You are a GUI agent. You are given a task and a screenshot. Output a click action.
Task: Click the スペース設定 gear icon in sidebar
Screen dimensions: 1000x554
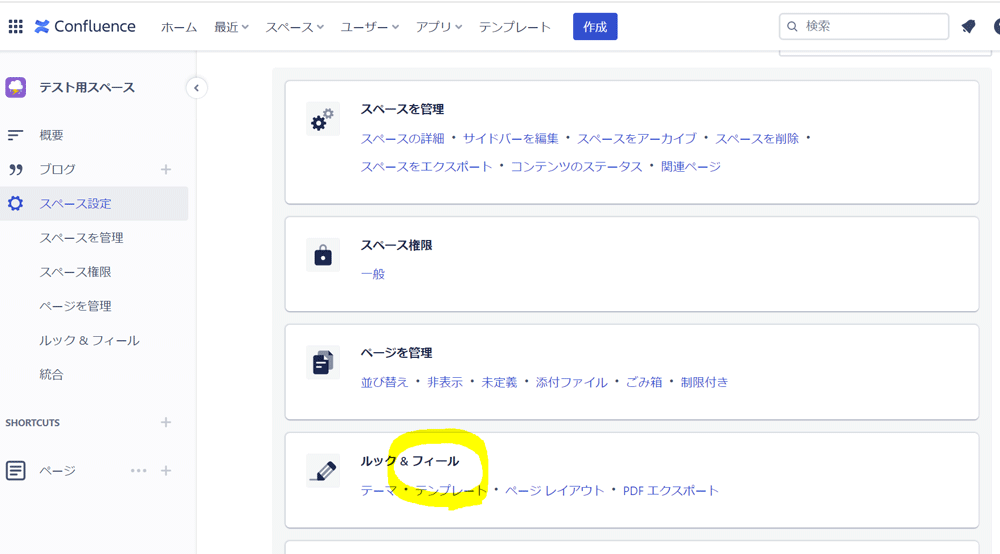tap(15, 203)
